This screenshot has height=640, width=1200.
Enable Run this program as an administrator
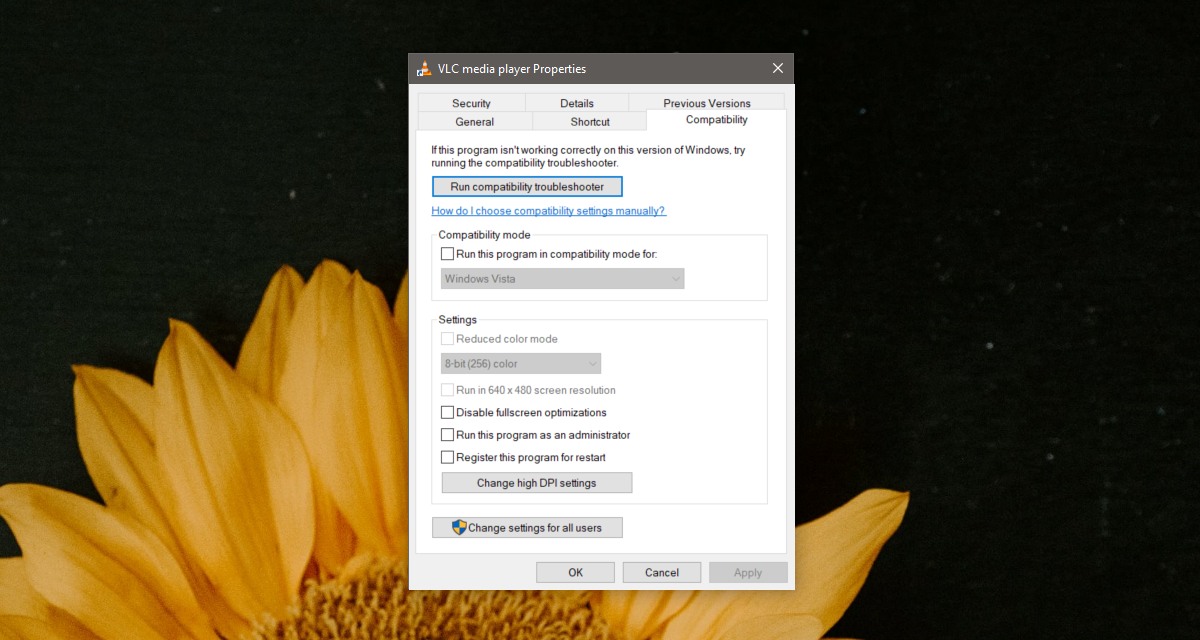(447, 435)
